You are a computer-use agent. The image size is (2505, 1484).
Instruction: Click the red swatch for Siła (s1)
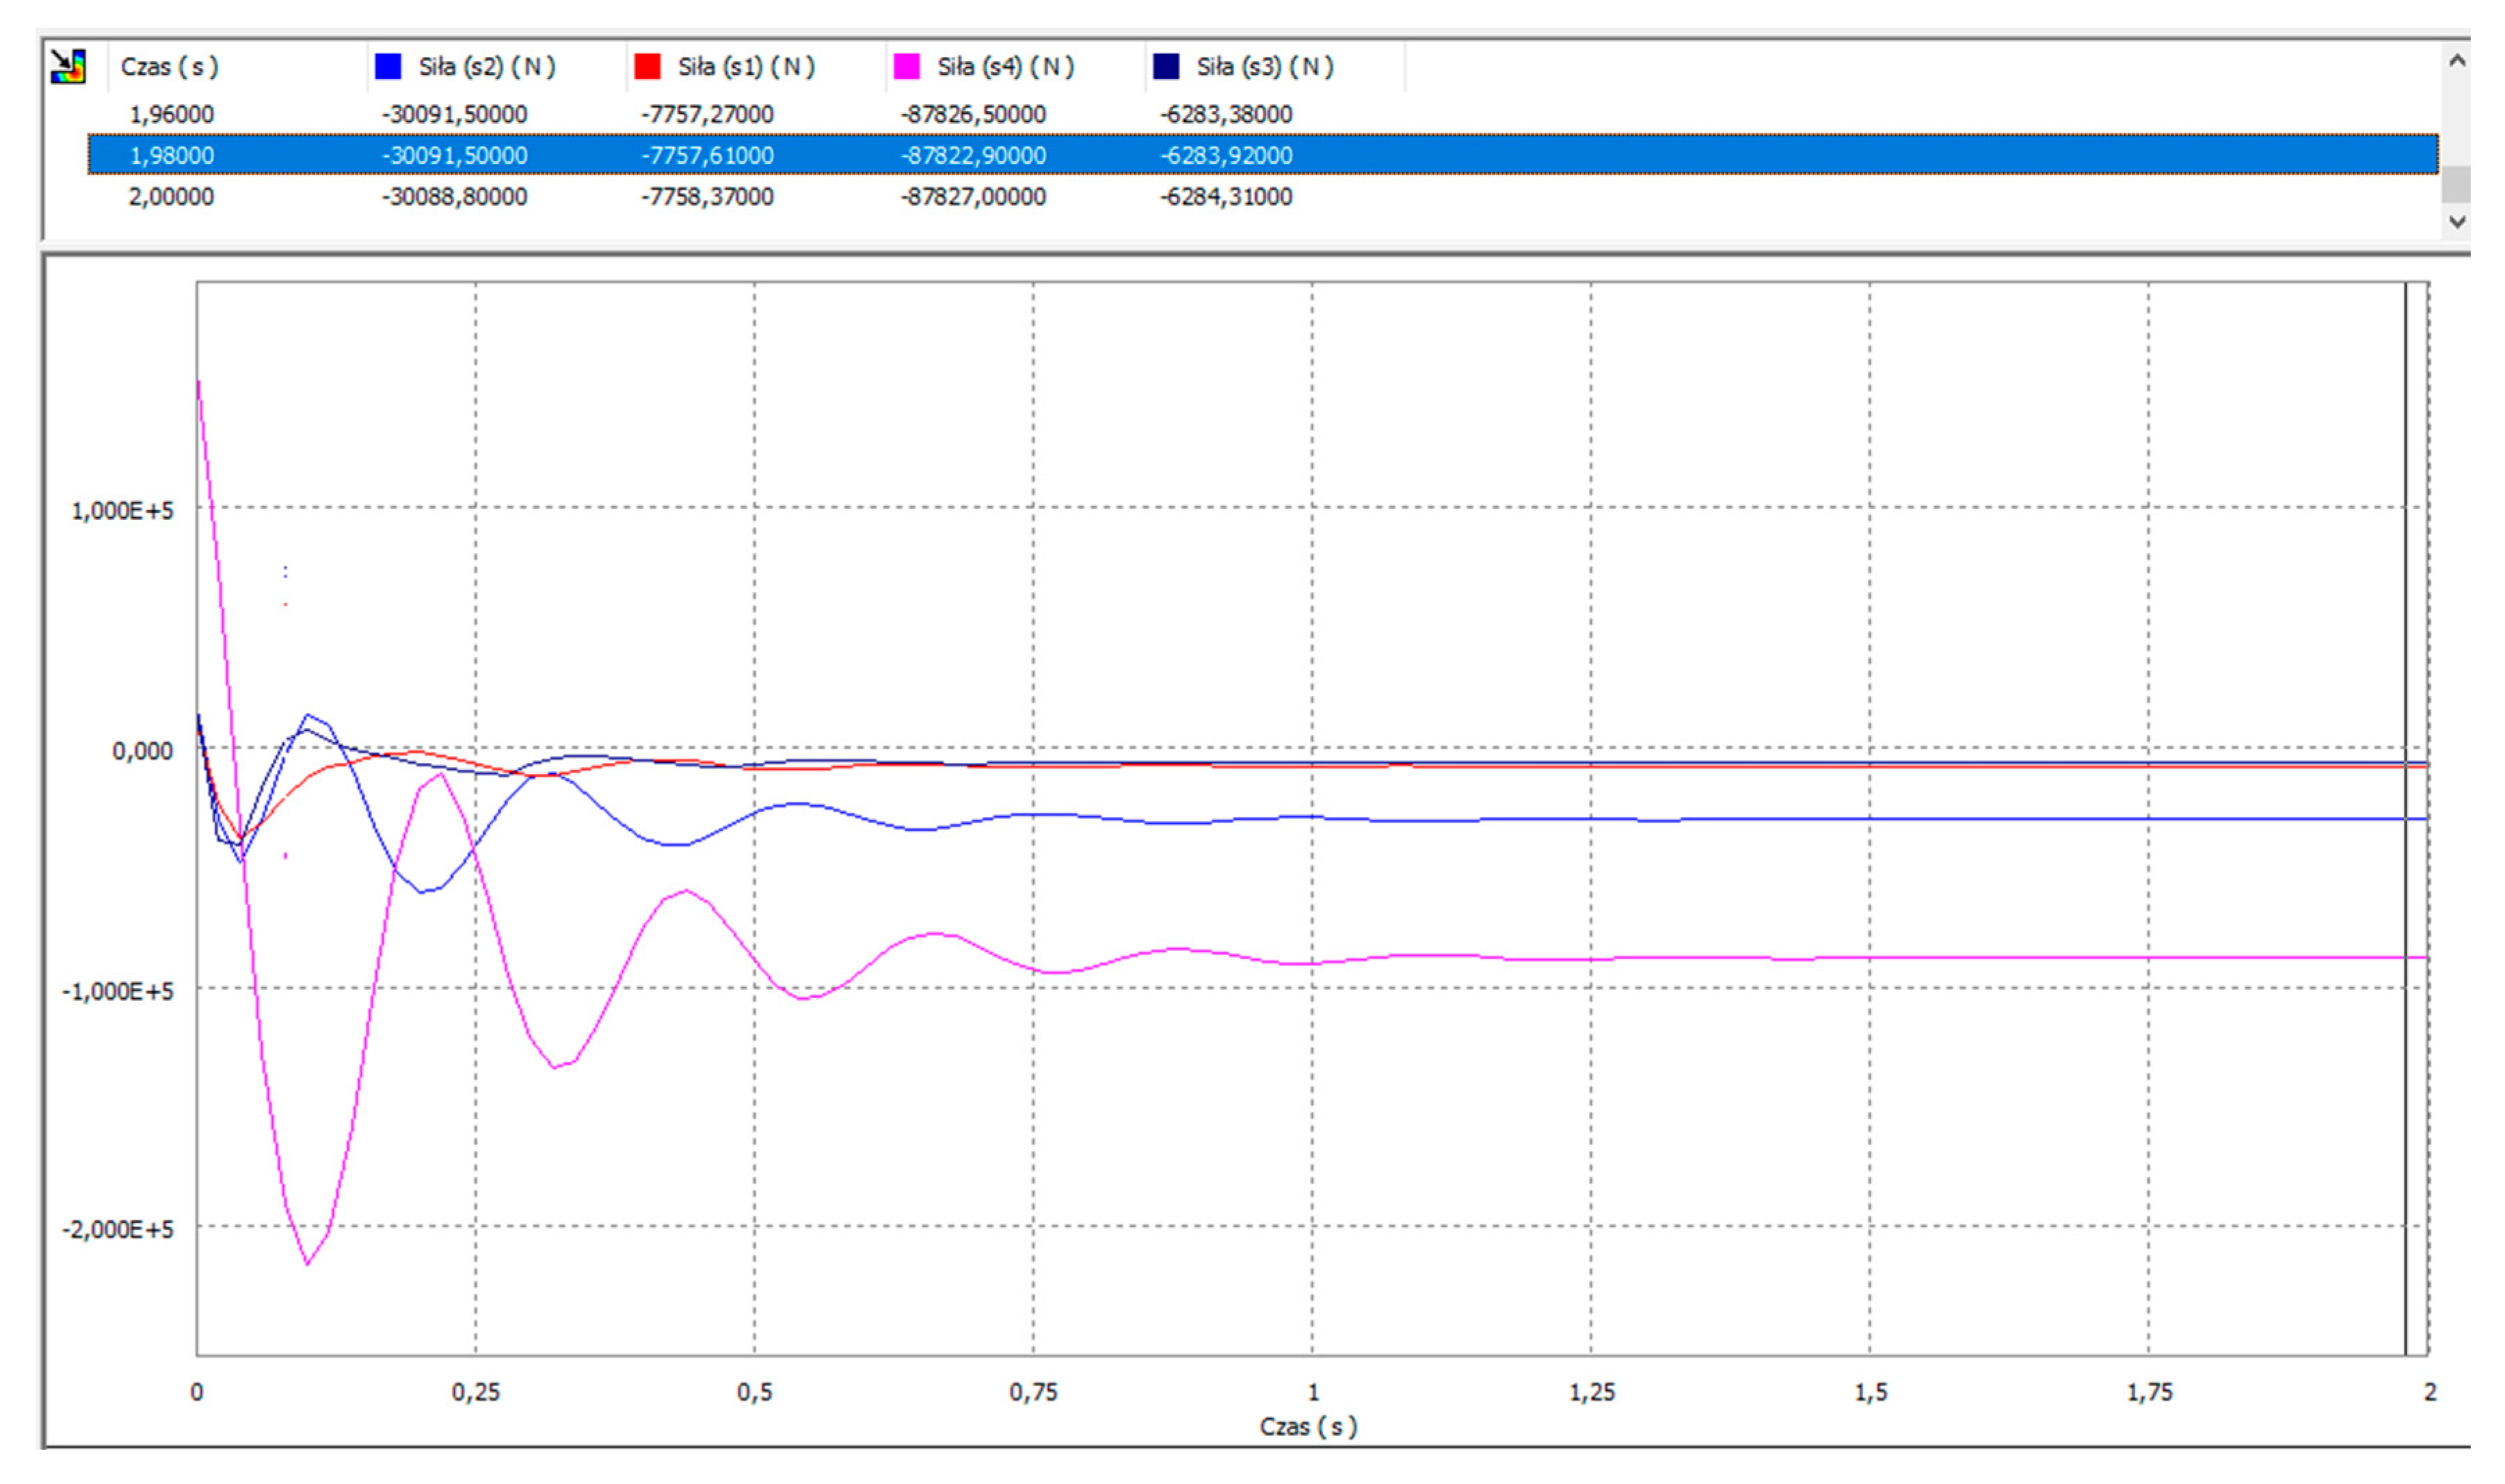(647, 67)
